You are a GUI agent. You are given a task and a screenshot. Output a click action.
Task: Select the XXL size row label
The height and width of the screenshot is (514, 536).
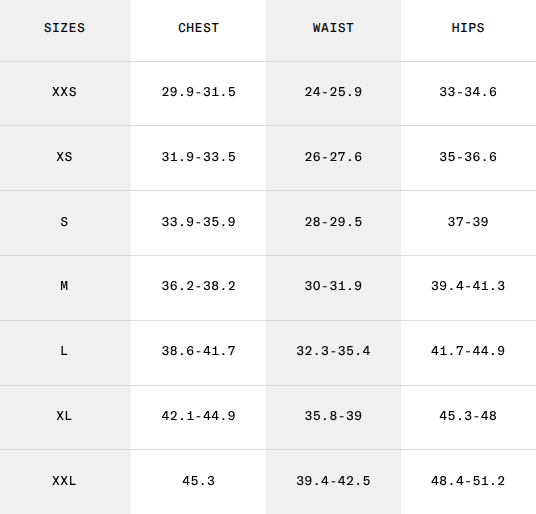64,481
